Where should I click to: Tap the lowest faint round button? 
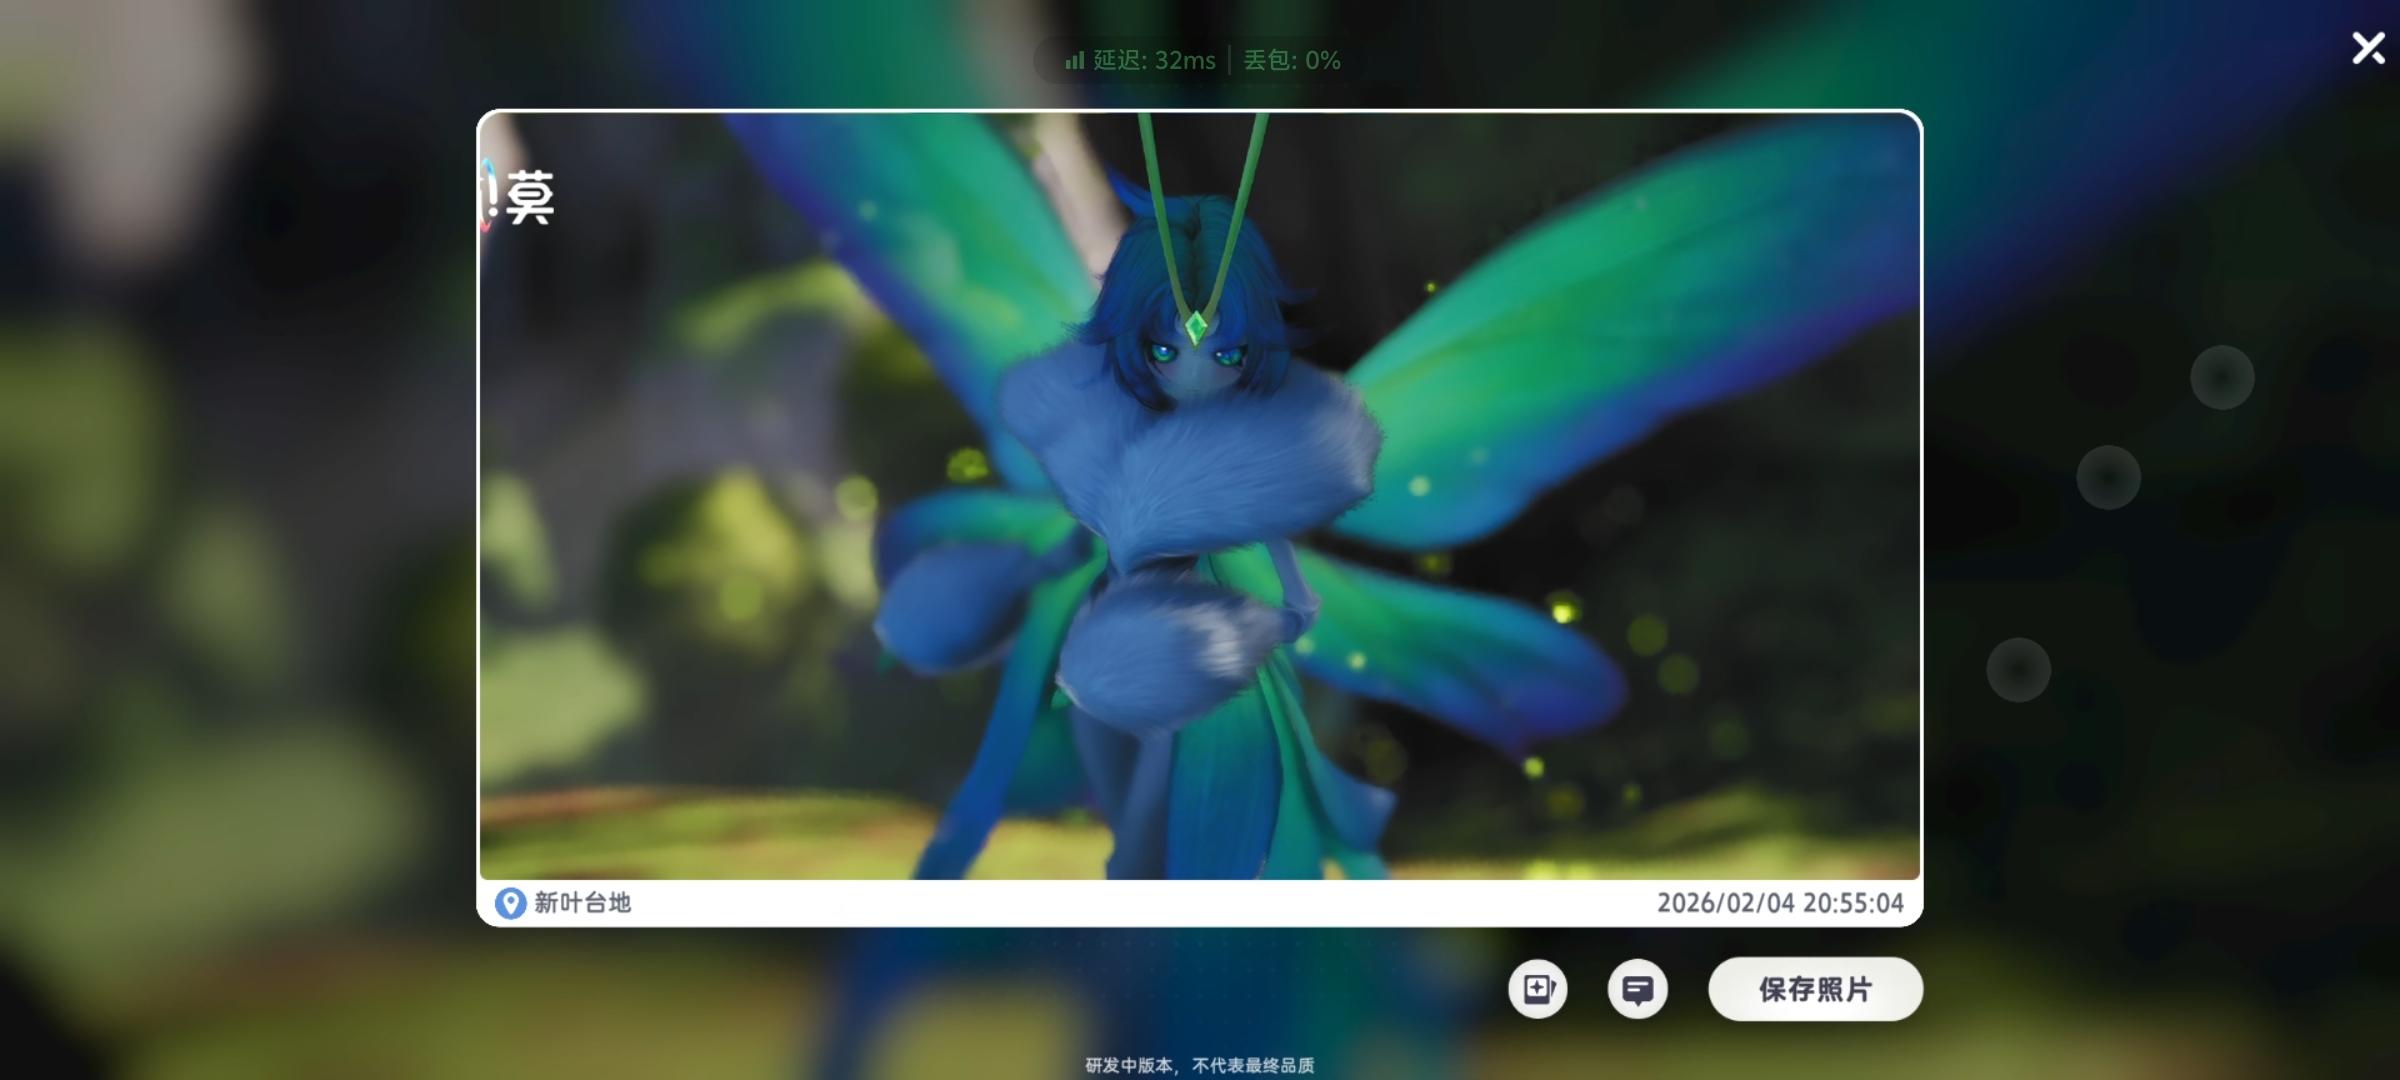[2018, 669]
